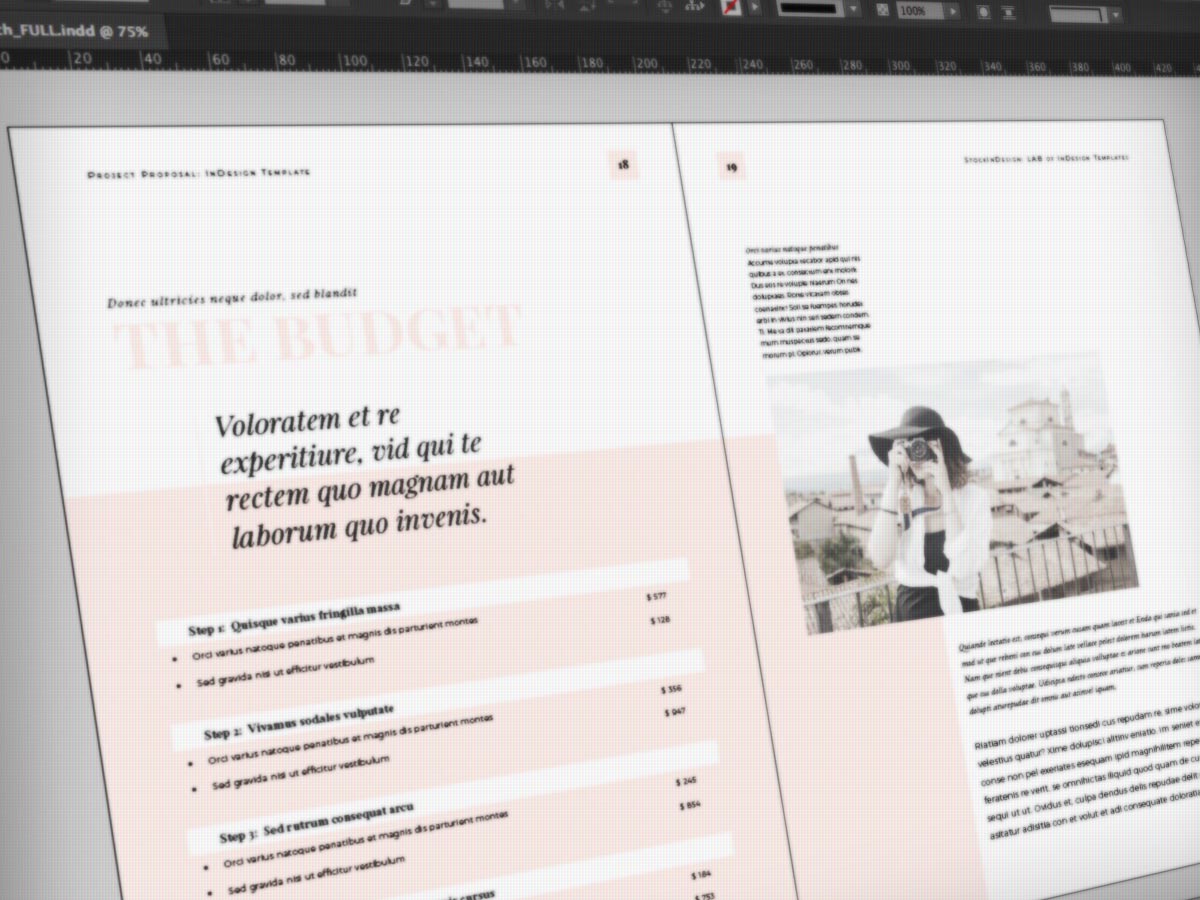Click the text wrap icon in the control bar

pyautogui.click(x=1010, y=12)
